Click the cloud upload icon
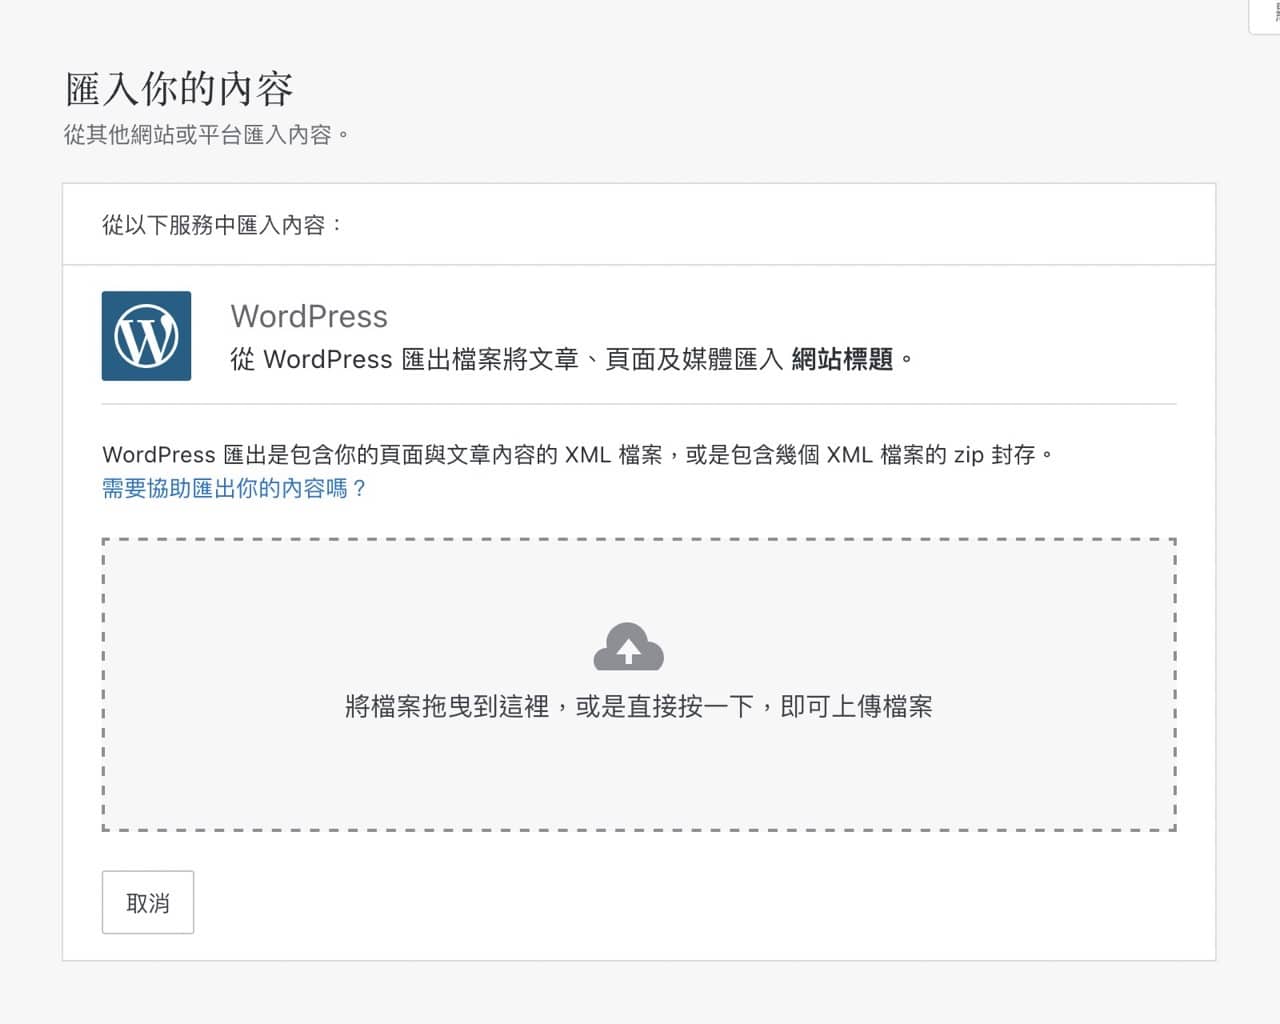 629,647
